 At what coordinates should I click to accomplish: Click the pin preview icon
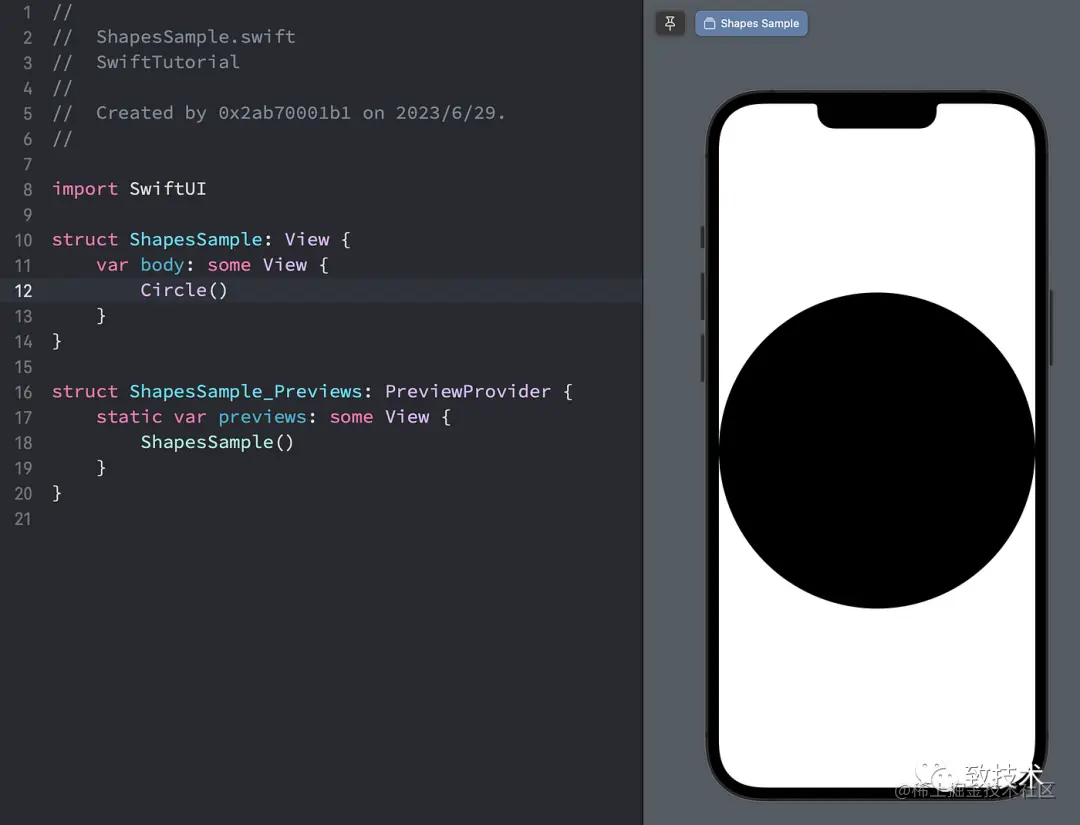click(x=669, y=23)
